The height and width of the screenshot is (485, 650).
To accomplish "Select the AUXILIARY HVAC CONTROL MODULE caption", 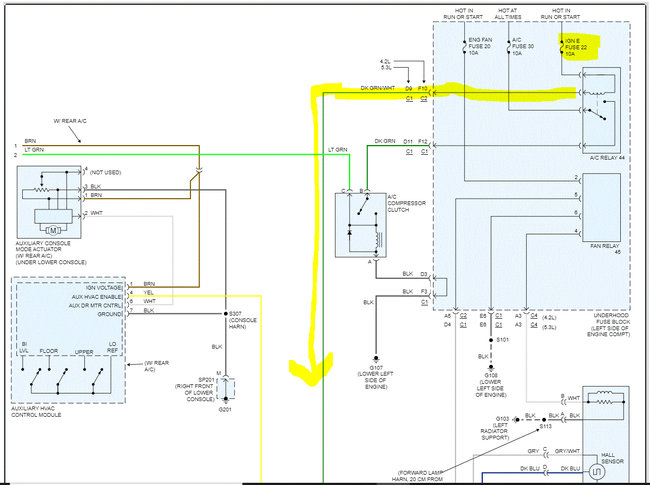I will click(36, 412).
